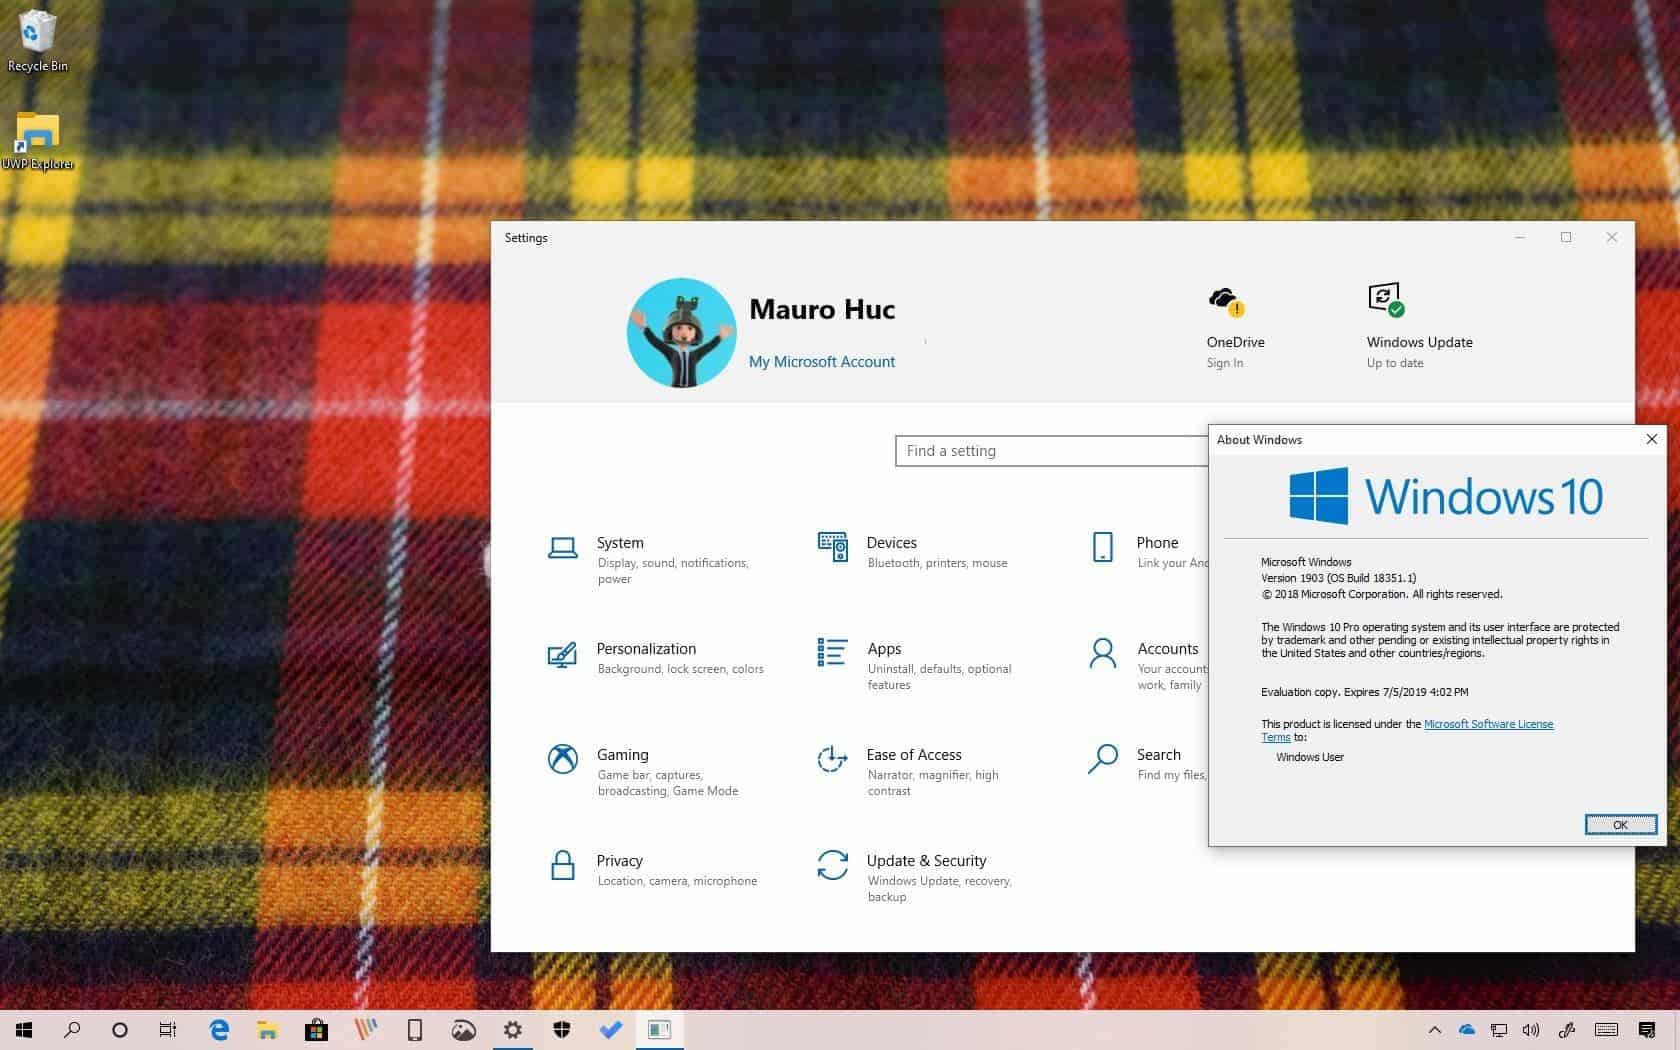Open the Start menu
The width and height of the screenshot is (1680, 1050).
pos(24,1029)
